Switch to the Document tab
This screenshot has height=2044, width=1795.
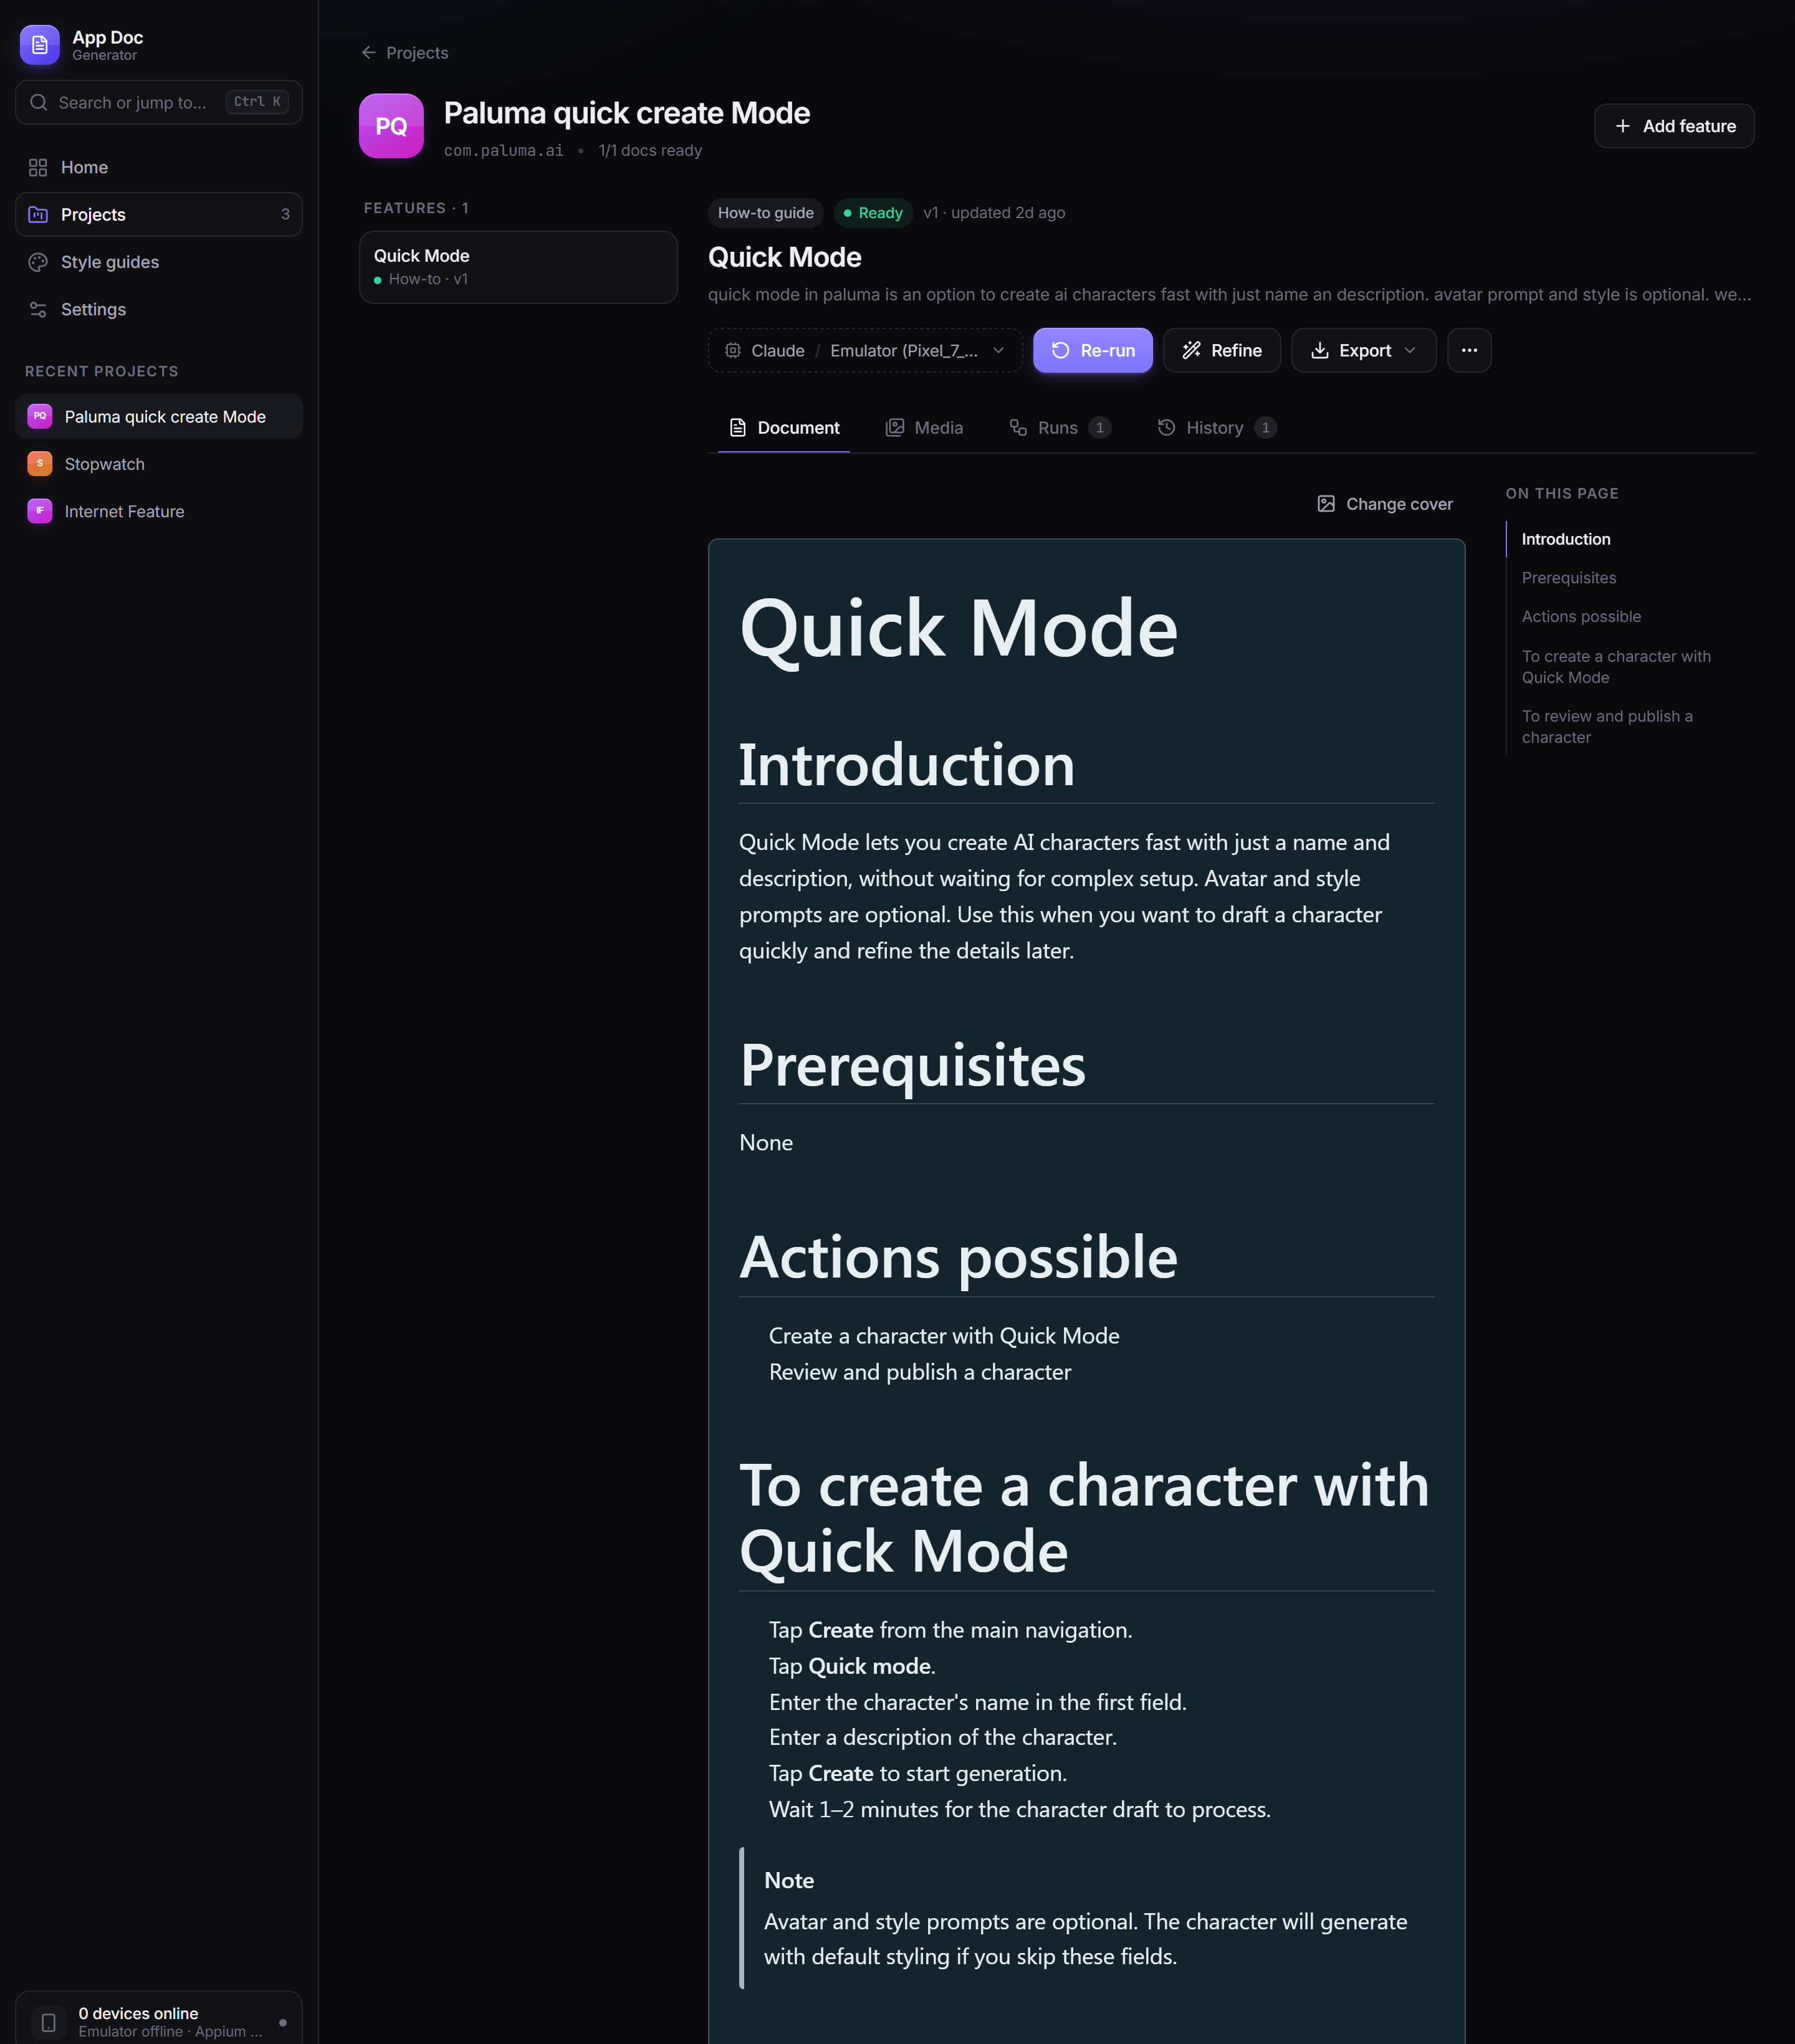pos(784,428)
